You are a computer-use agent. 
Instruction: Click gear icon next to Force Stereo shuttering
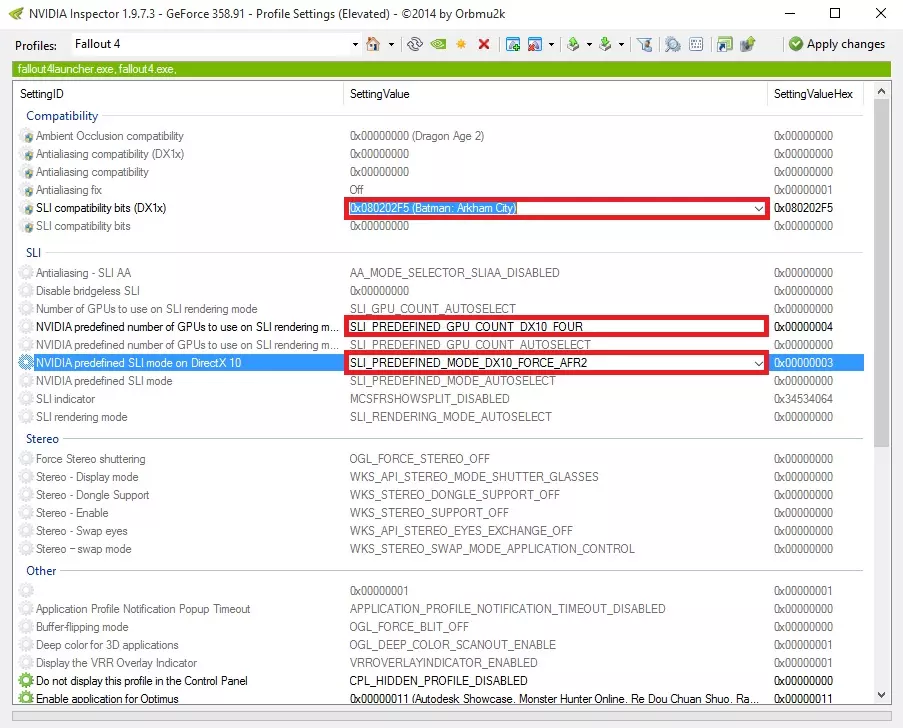point(26,459)
